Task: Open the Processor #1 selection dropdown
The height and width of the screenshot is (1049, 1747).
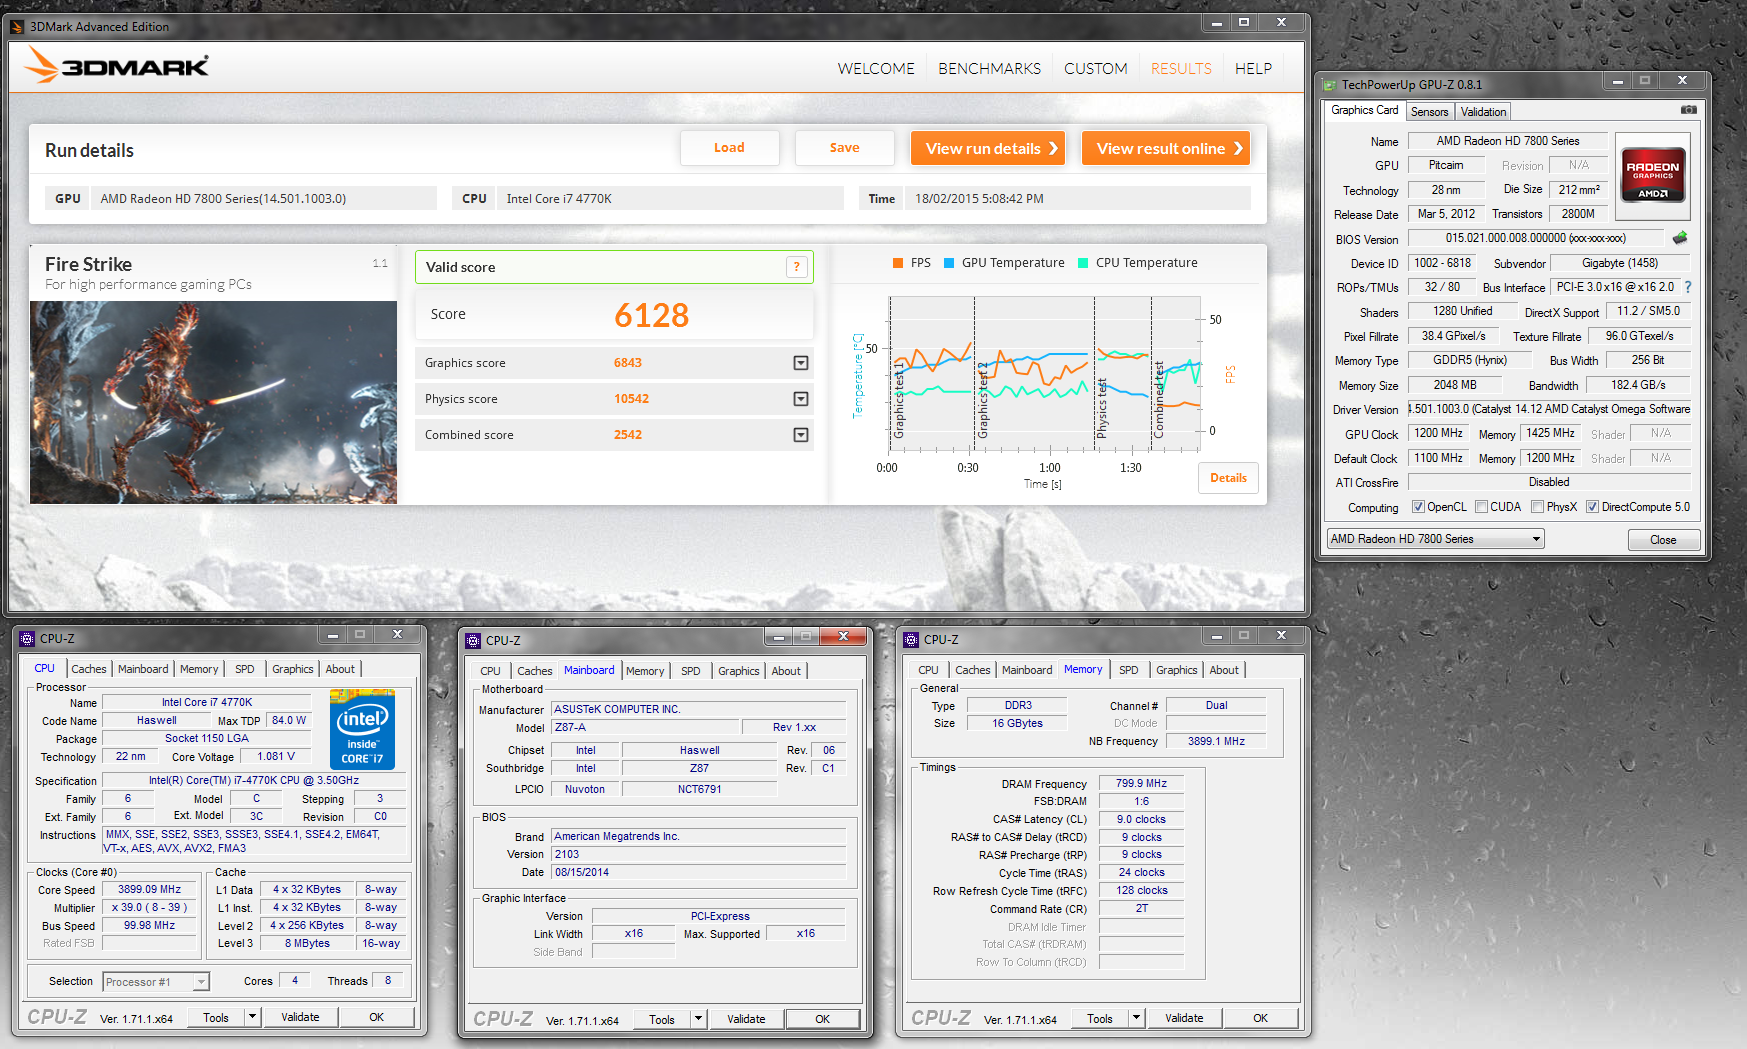Action: [156, 982]
